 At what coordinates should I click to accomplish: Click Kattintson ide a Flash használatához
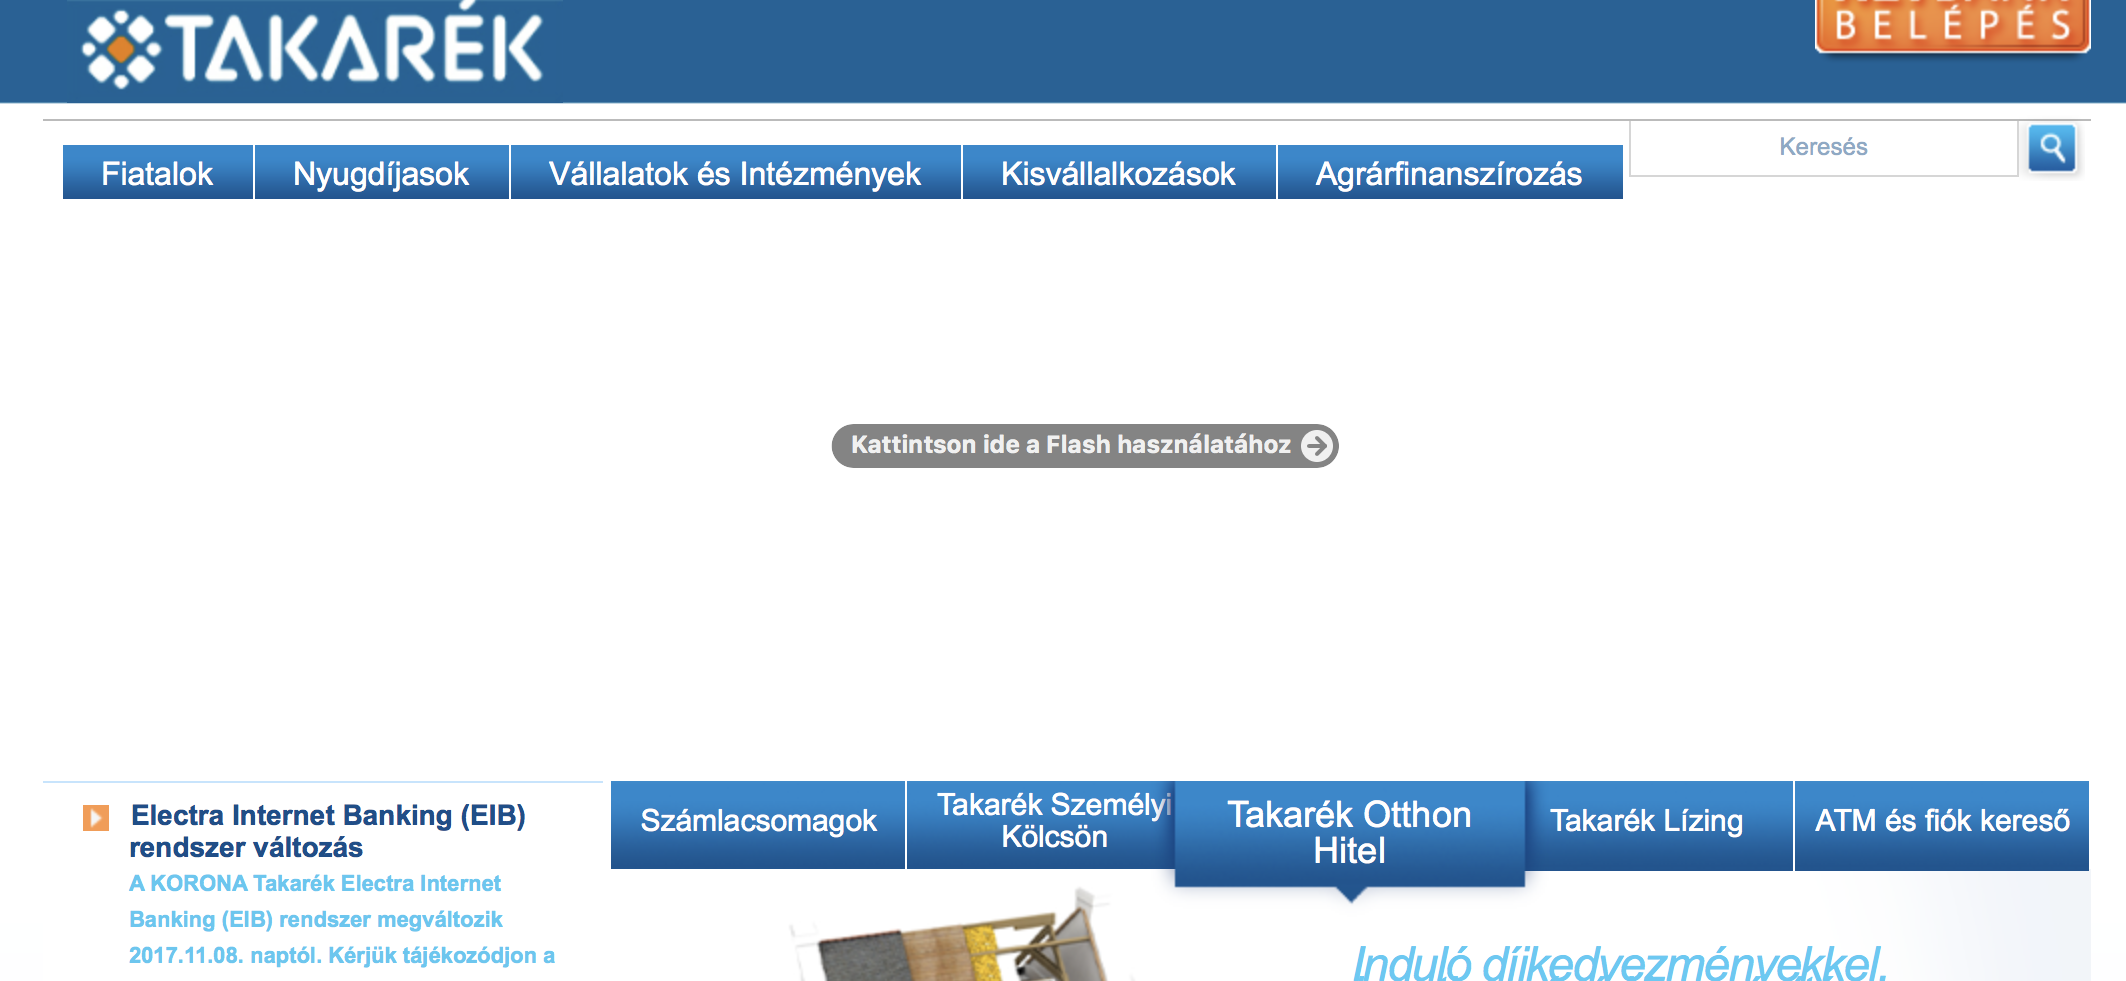point(1085,445)
